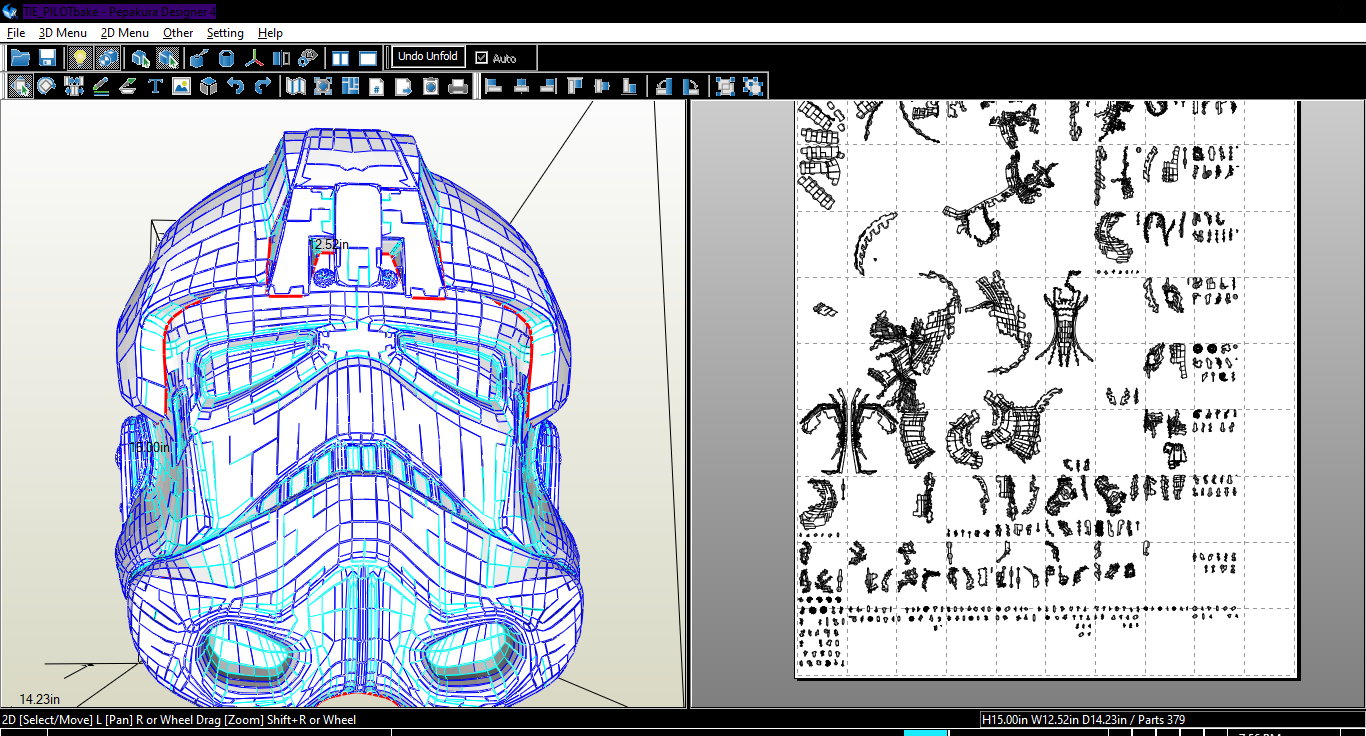Screen dimensions: 1366x736
Task: Click the page number icon with hash
Action: click(377, 86)
